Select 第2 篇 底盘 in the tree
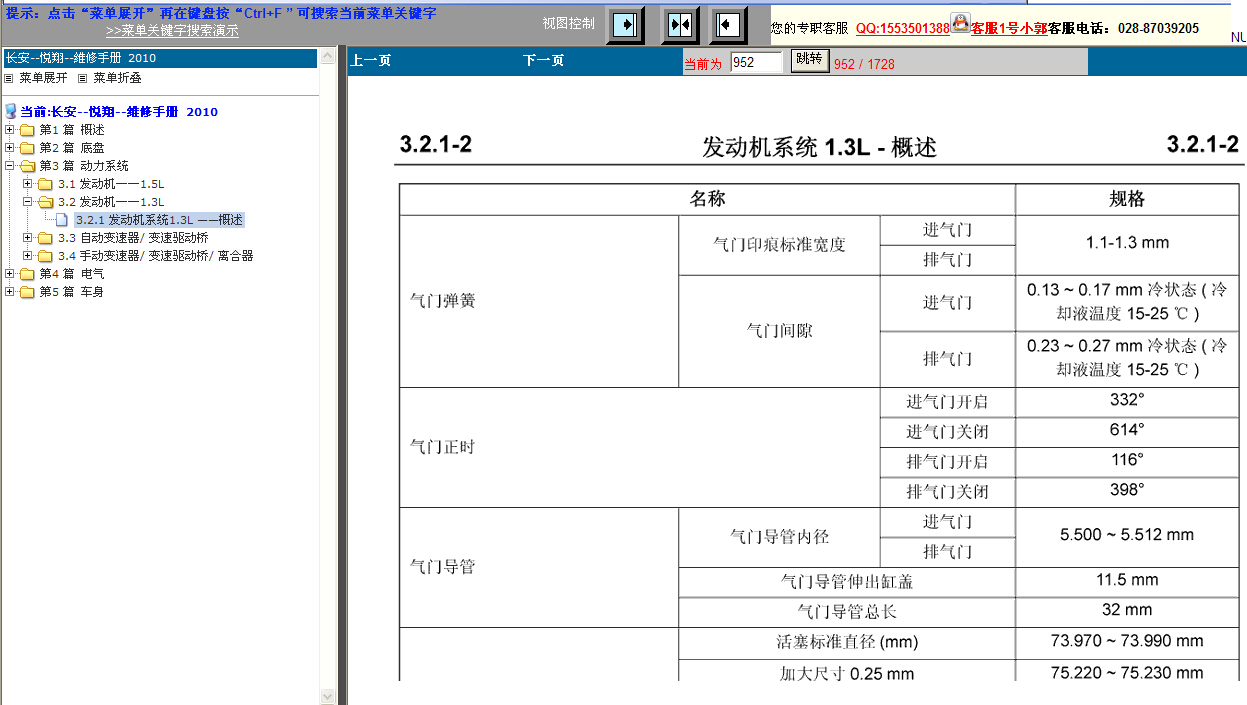 click(x=72, y=148)
